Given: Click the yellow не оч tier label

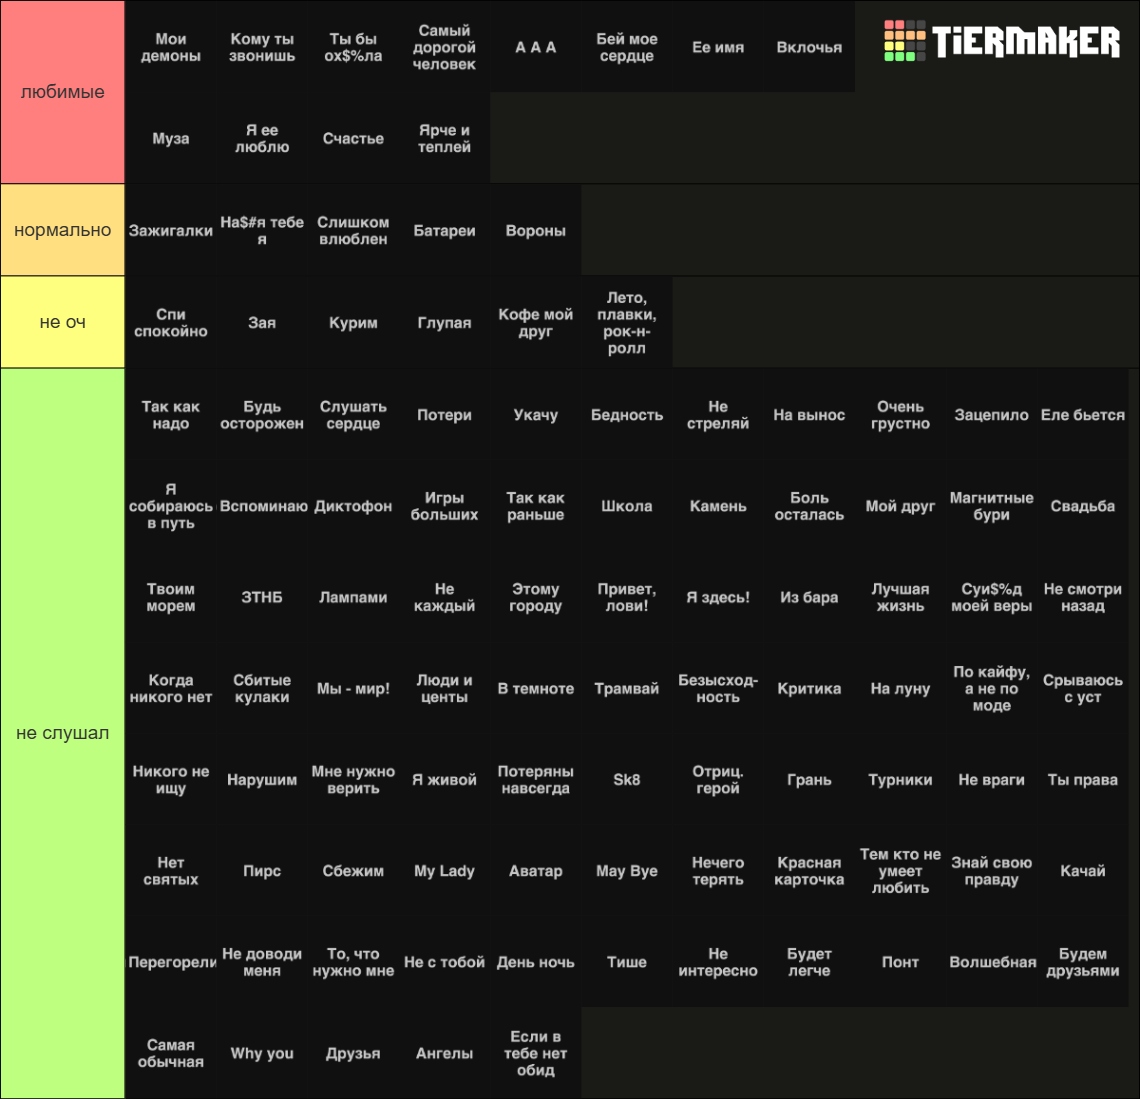Looking at the screenshot, I should point(63,322).
